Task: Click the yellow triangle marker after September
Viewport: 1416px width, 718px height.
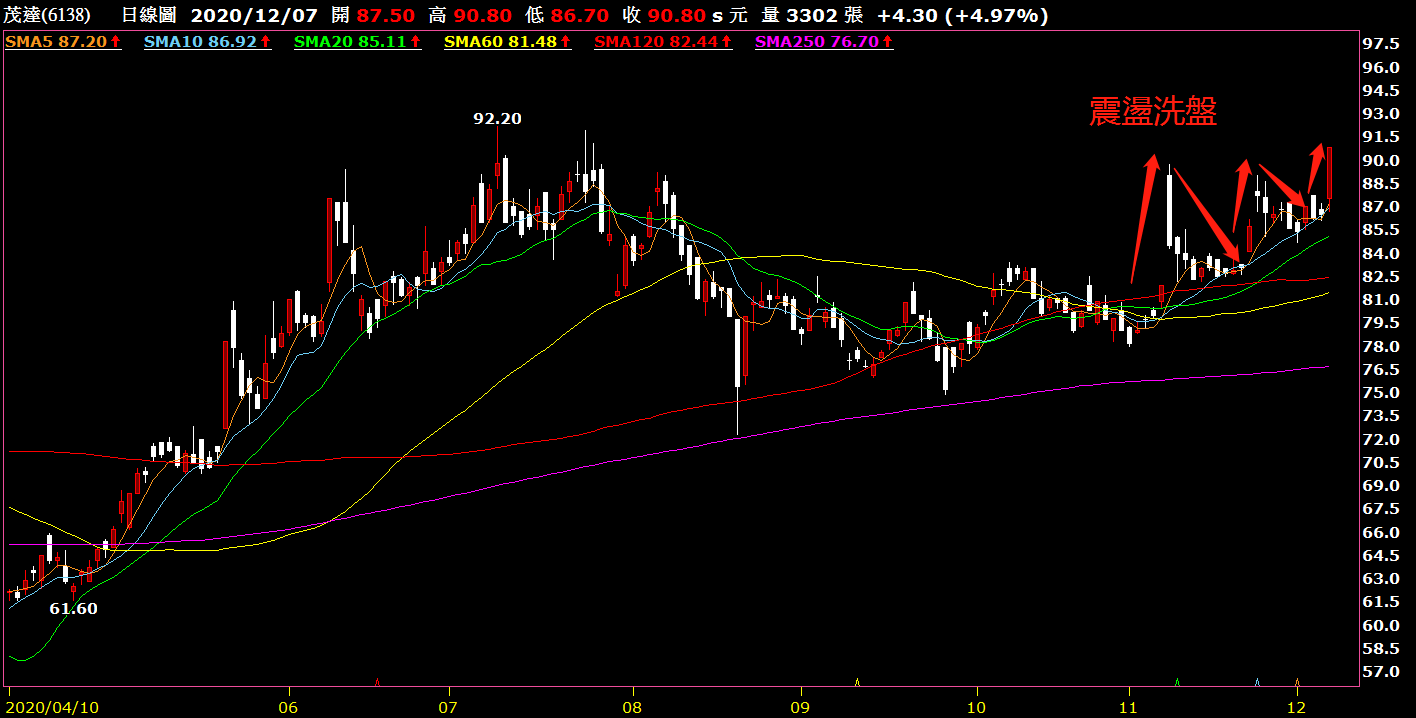Action: click(858, 683)
